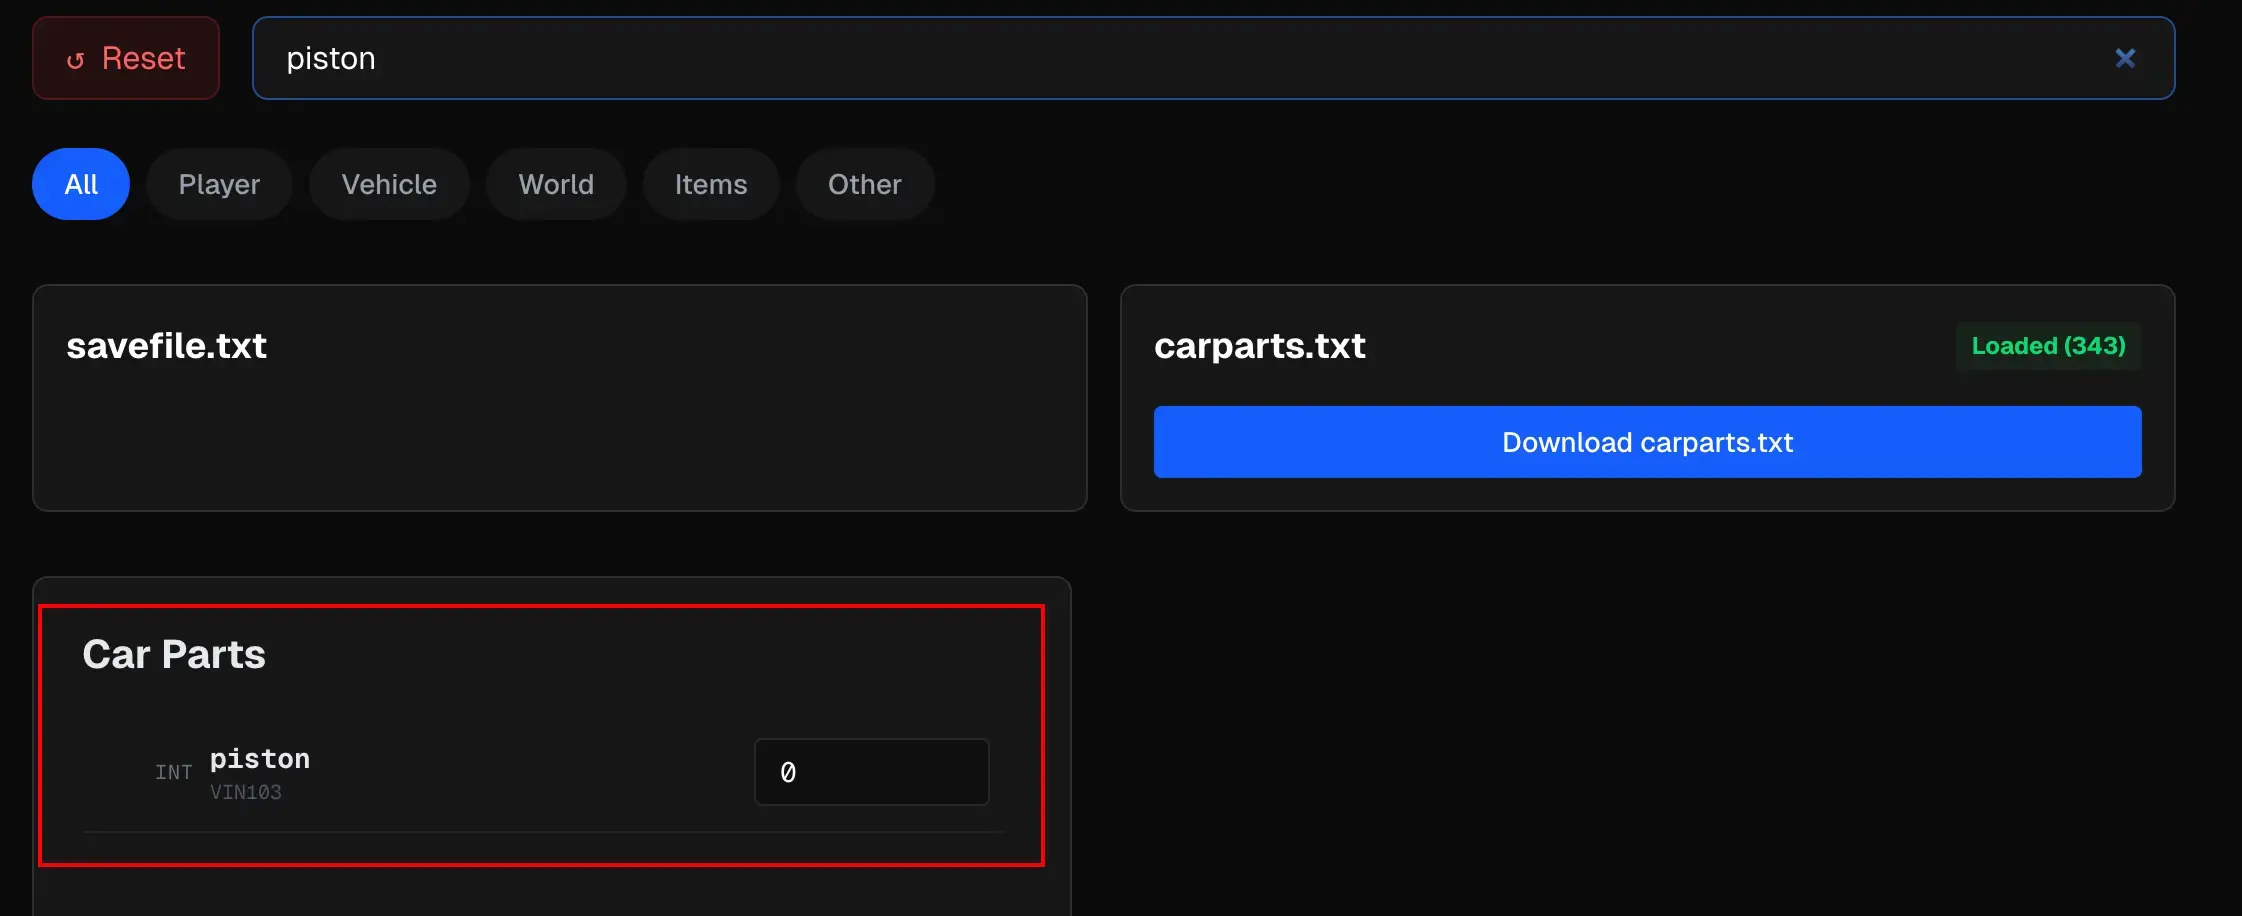Click the savefile.txt card title
Viewport: 2242px width, 916px height.
166,346
